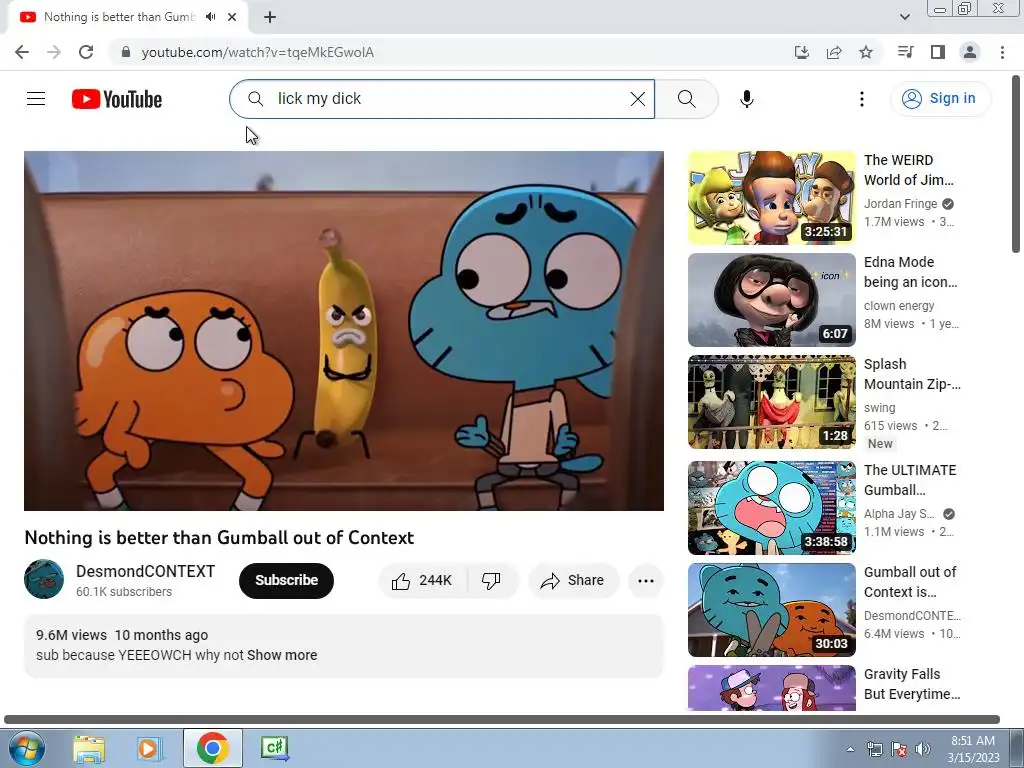Open Jordan Fringe channel name
1024x768 pixels.
pyautogui.click(x=900, y=204)
